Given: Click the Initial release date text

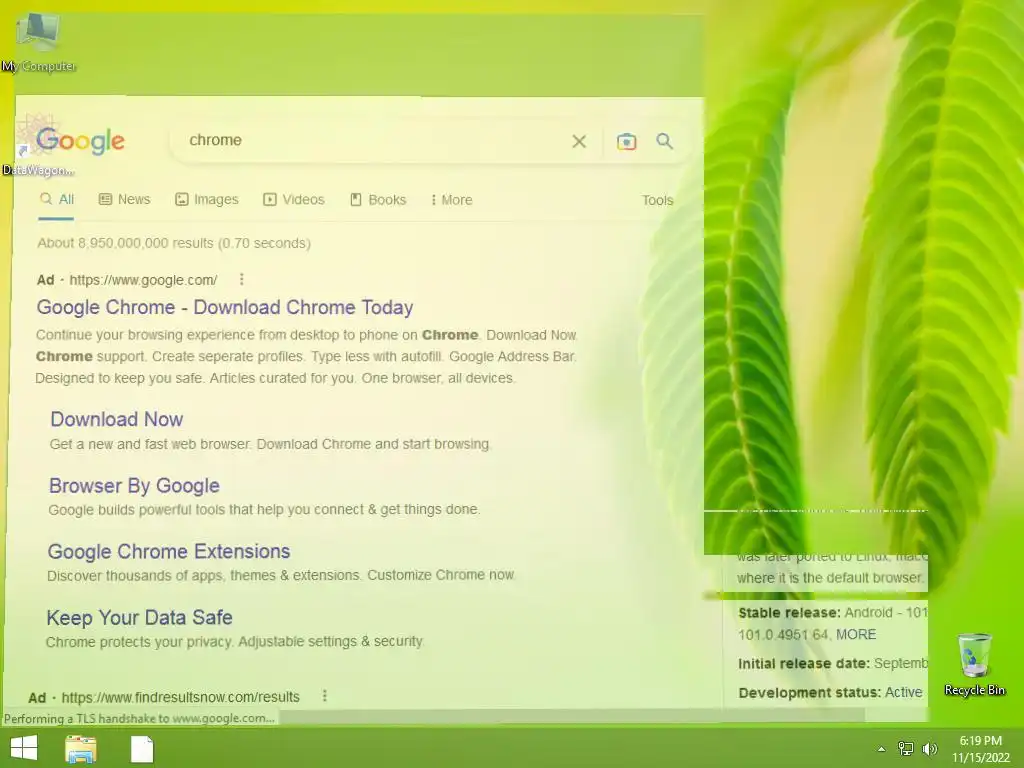Looking at the screenshot, I should [x=833, y=664].
